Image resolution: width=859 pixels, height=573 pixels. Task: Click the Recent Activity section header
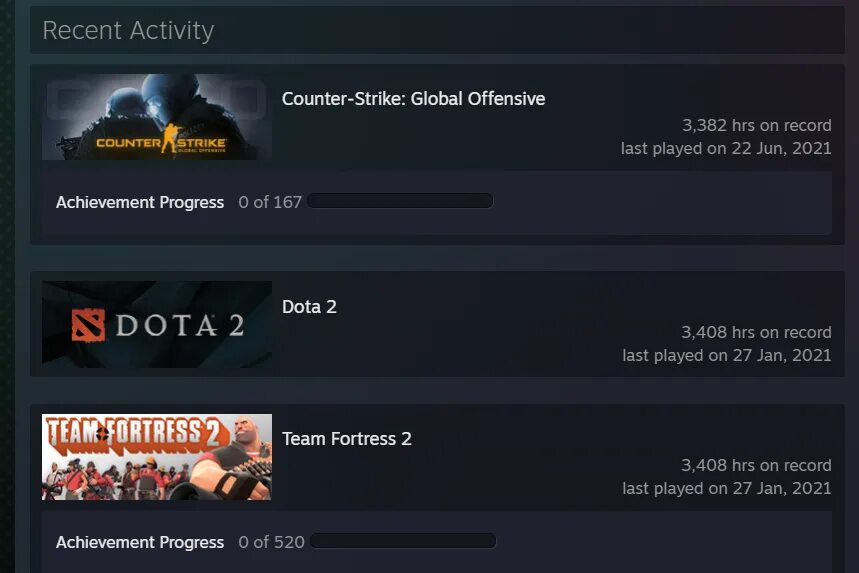click(x=128, y=30)
